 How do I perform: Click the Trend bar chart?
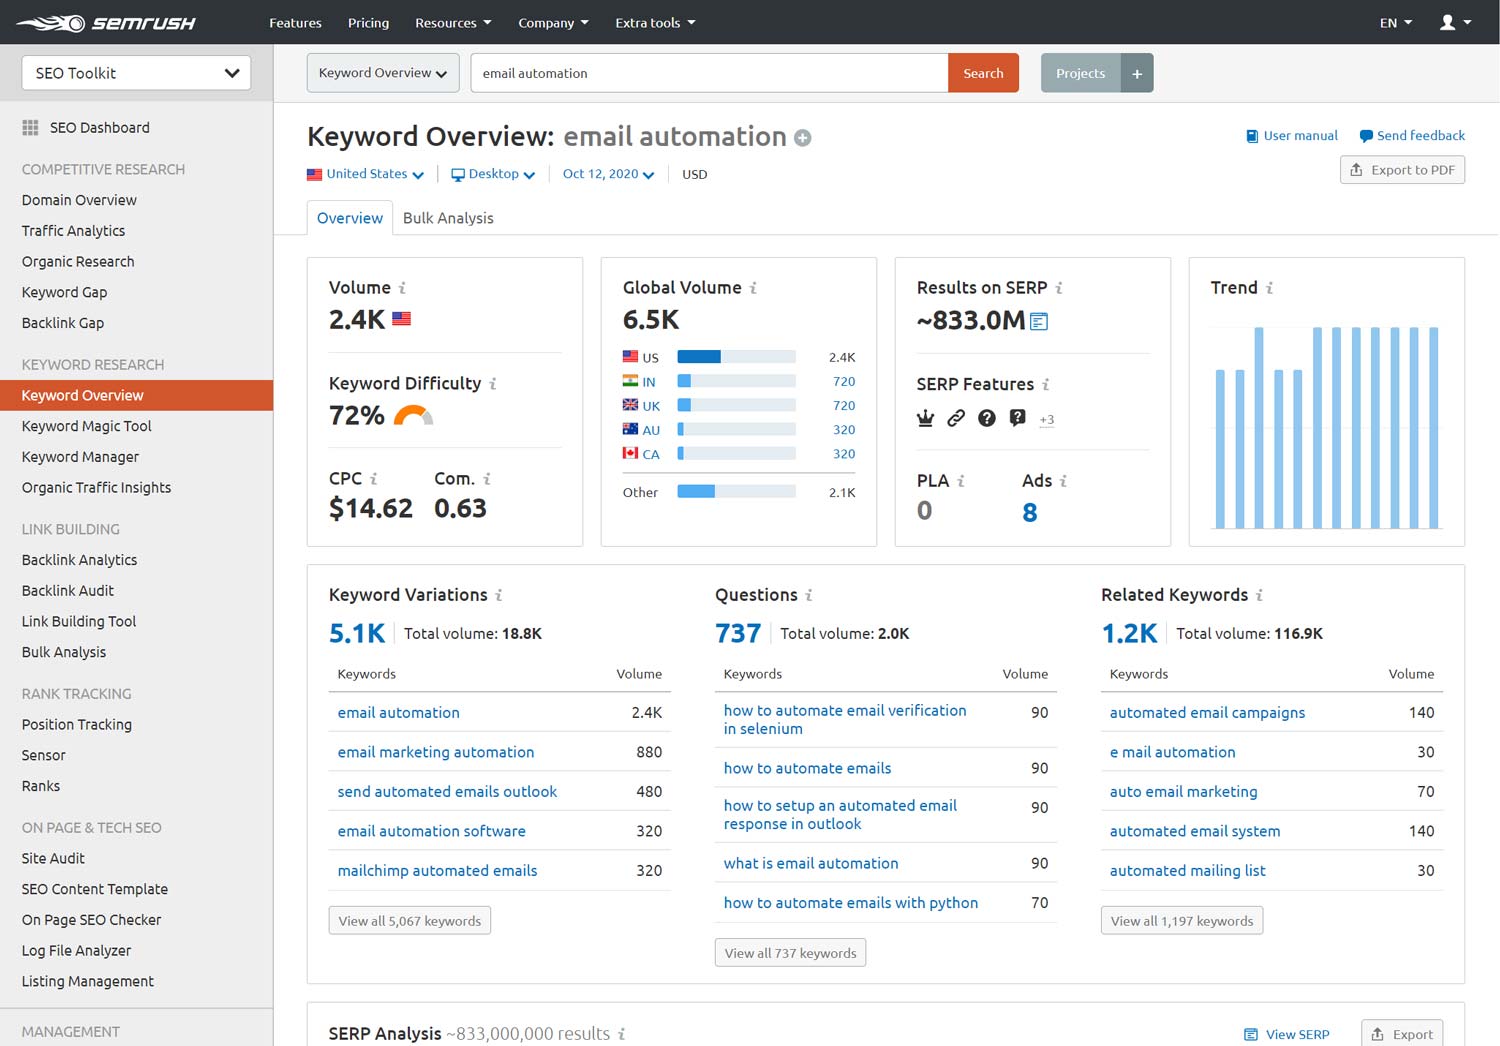point(1327,427)
